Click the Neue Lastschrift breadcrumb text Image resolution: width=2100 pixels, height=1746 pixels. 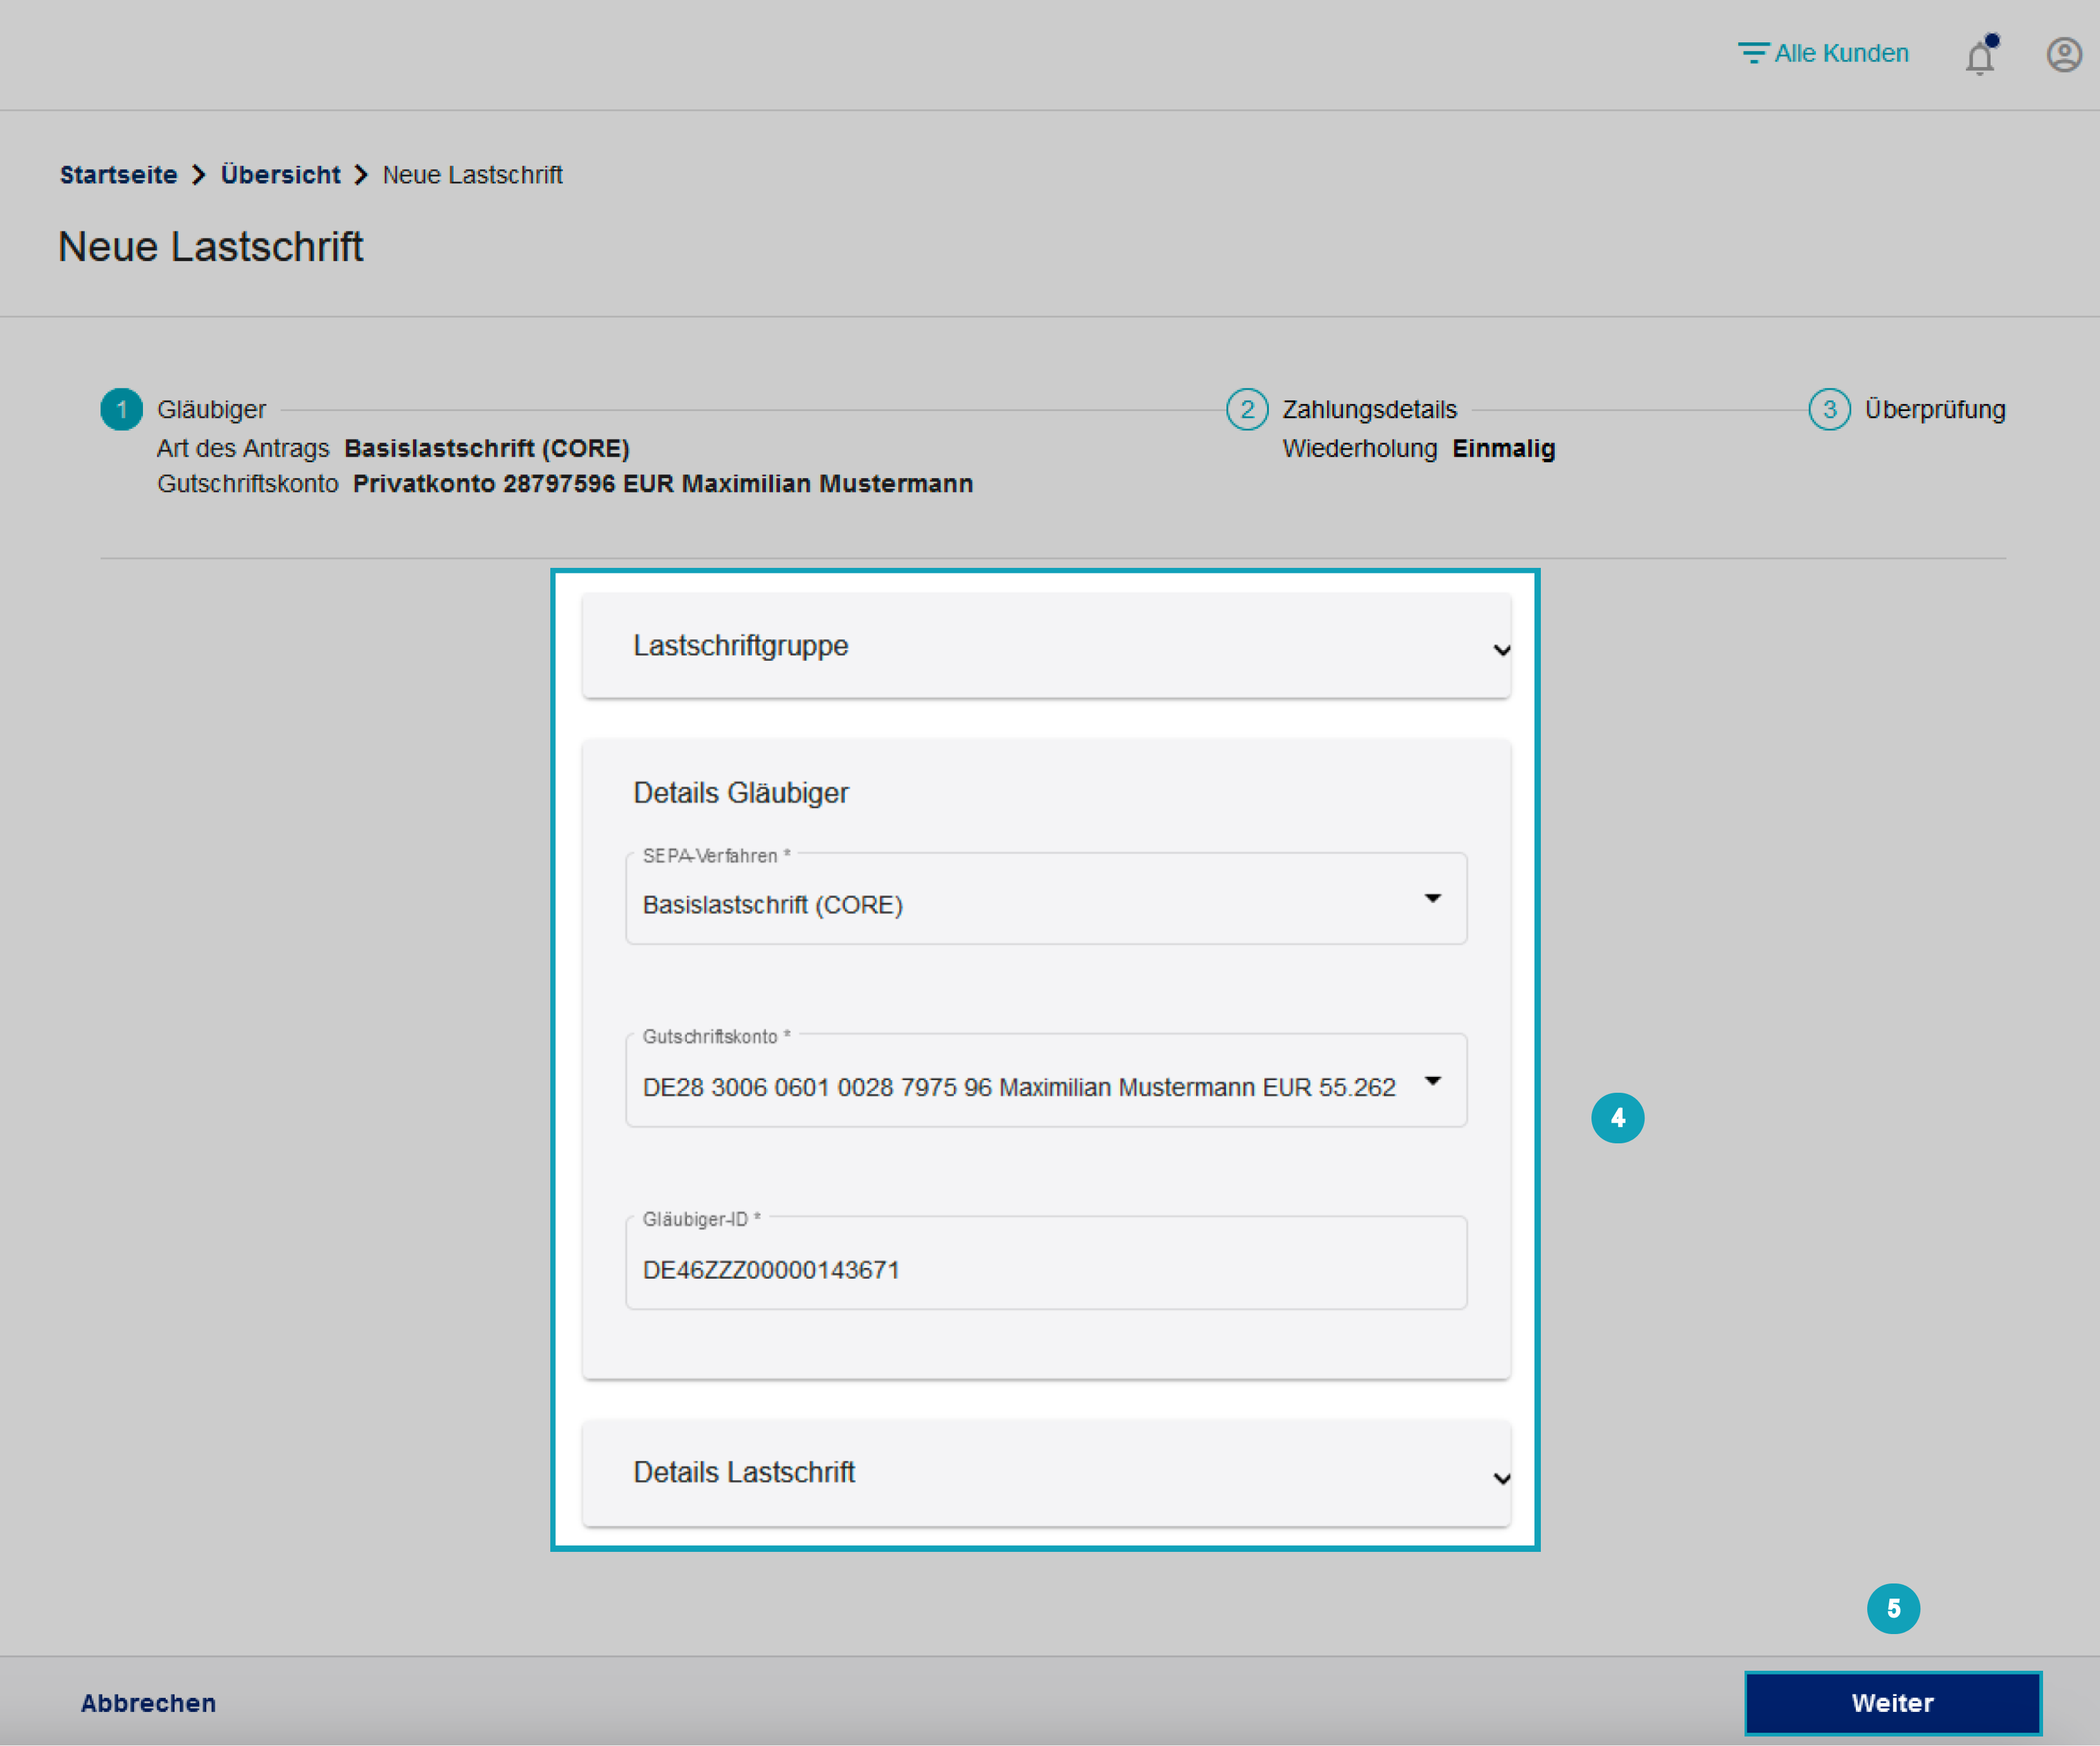[472, 175]
